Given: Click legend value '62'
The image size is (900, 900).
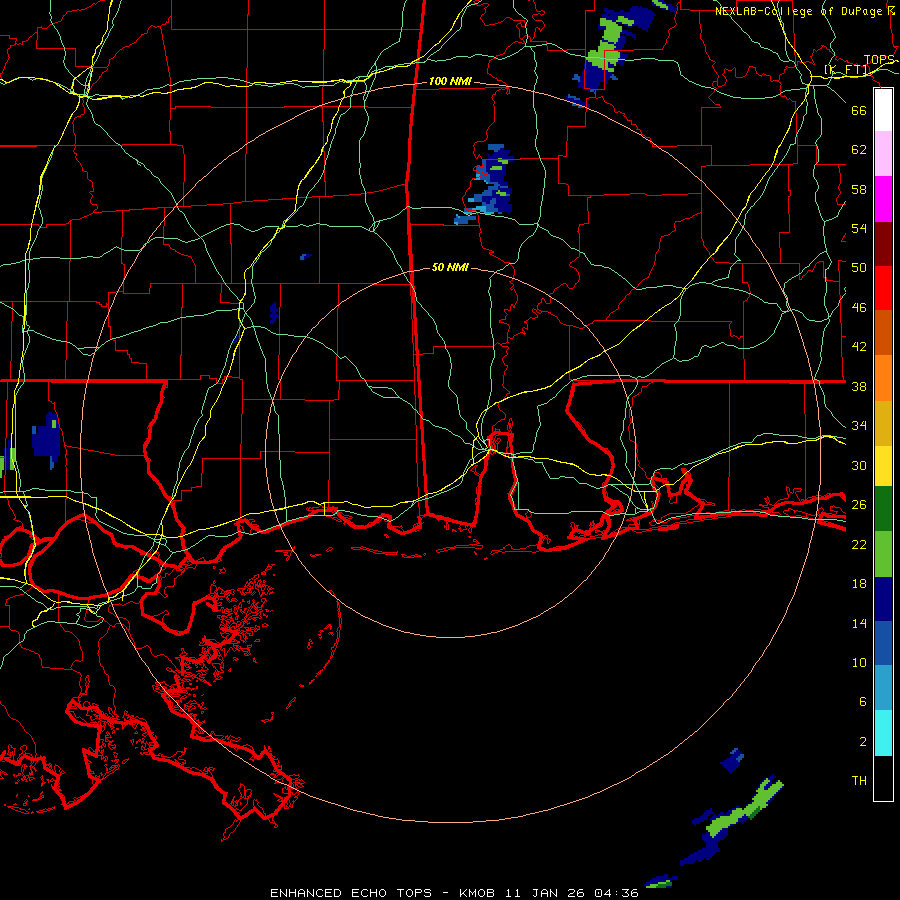Looking at the screenshot, I should point(859,150).
